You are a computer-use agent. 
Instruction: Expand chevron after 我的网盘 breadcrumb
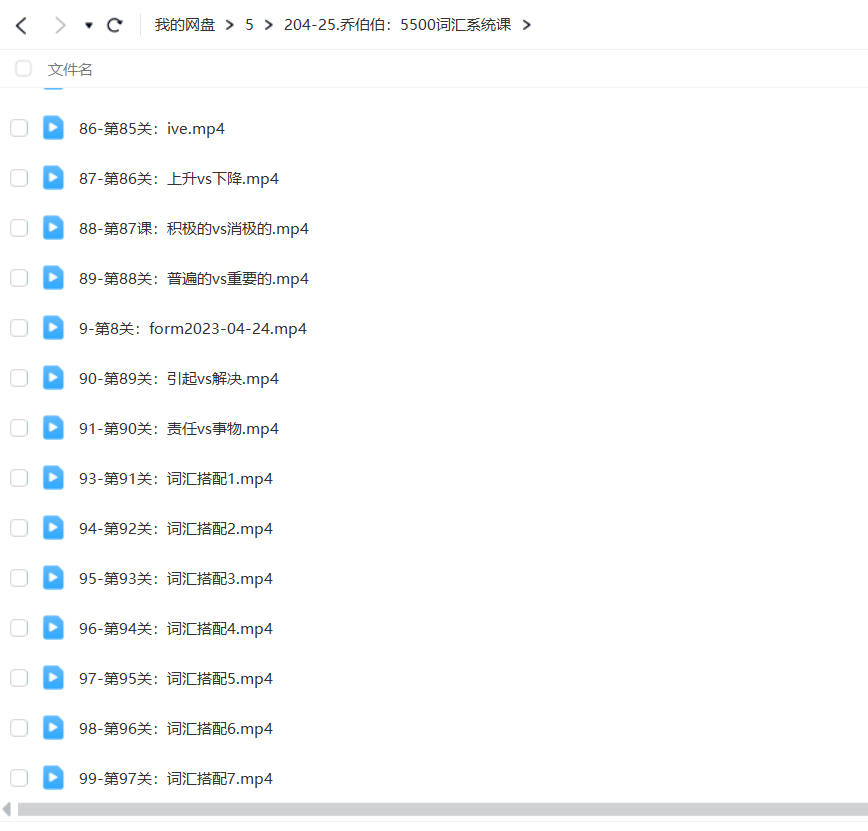(x=230, y=25)
